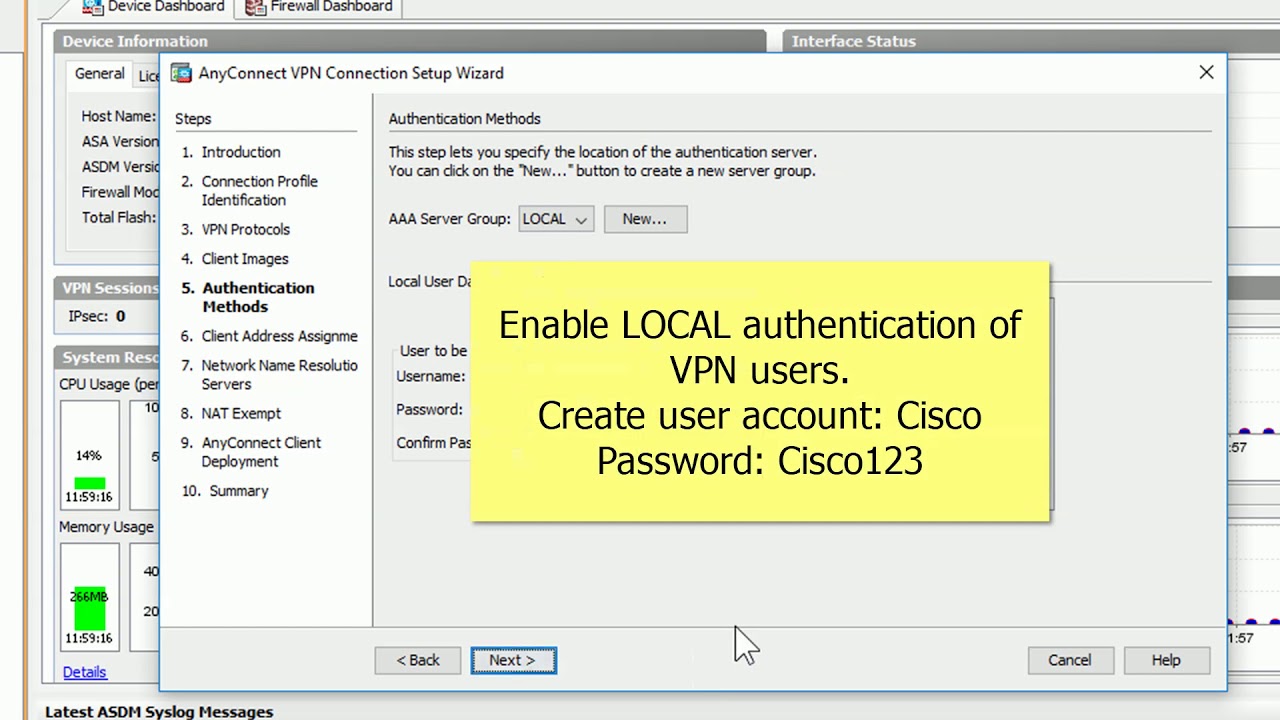Click the Interface Status panel header
This screenshot has width=1280, height=720.
pyautogui.click(x=1030, y=41)
